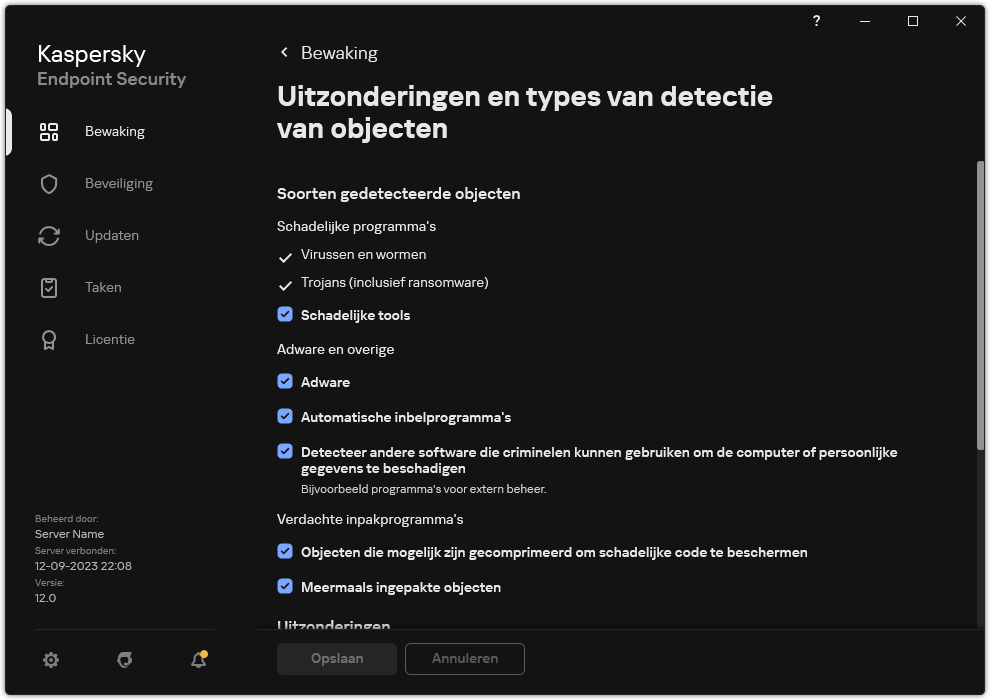Go back using the Bewaking chevron

[x=284, y=52]
